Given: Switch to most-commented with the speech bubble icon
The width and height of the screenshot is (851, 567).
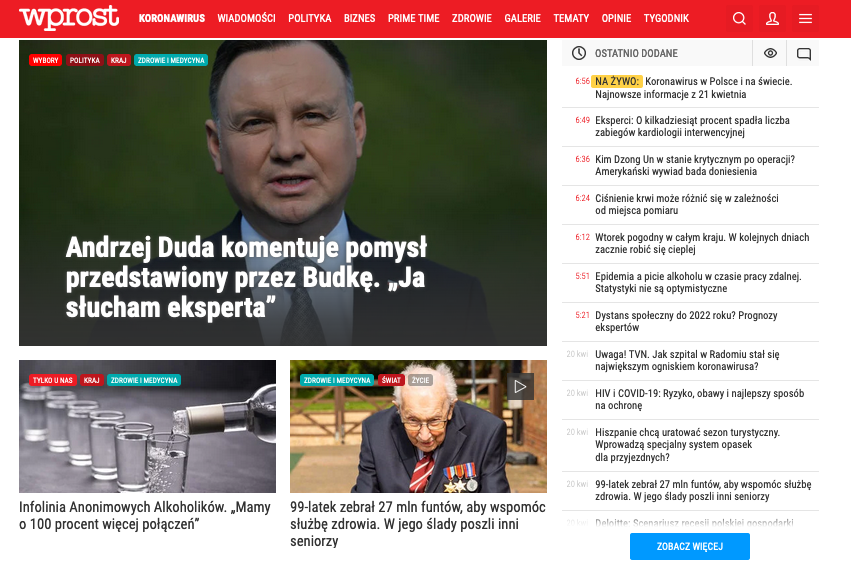Looking at the screenshot, I should (803, 53).
